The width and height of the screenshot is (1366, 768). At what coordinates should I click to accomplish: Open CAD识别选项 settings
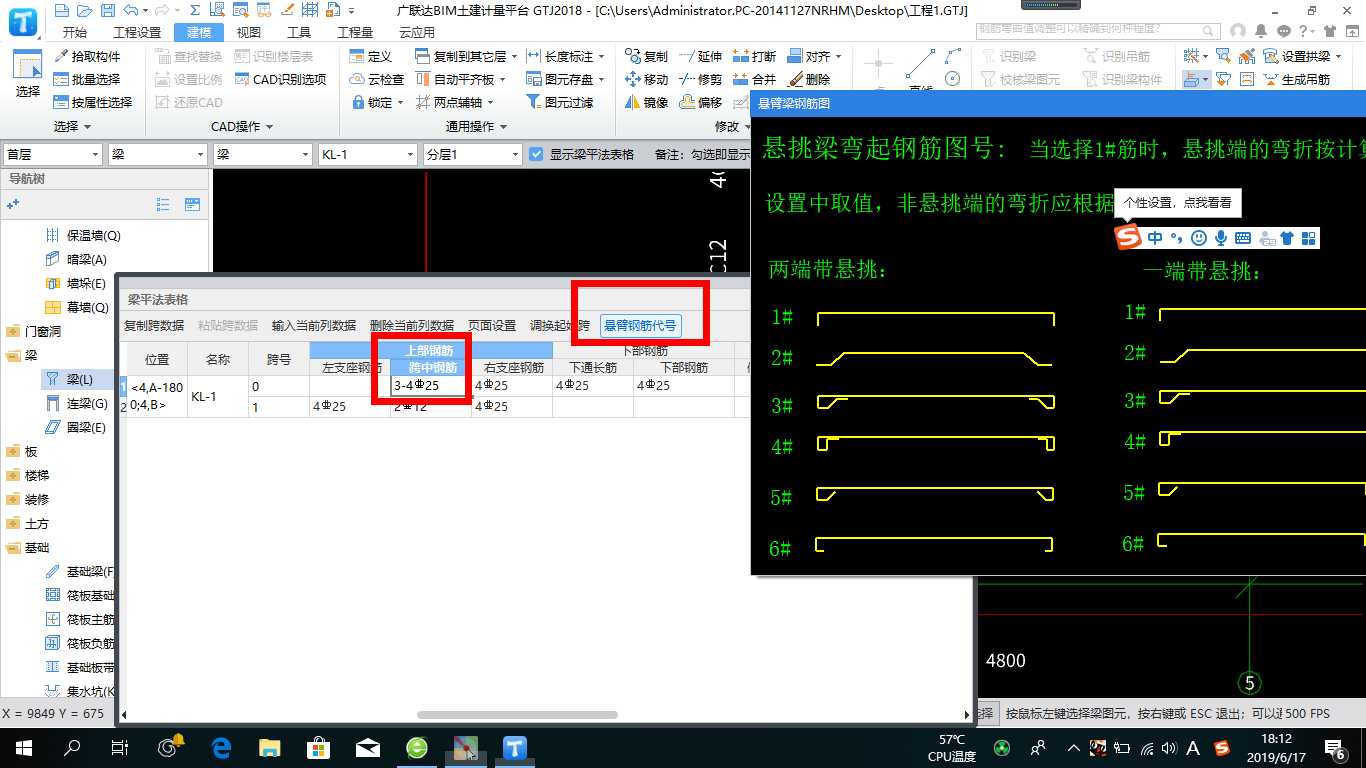pyautogui.click(x=281, y=79)
